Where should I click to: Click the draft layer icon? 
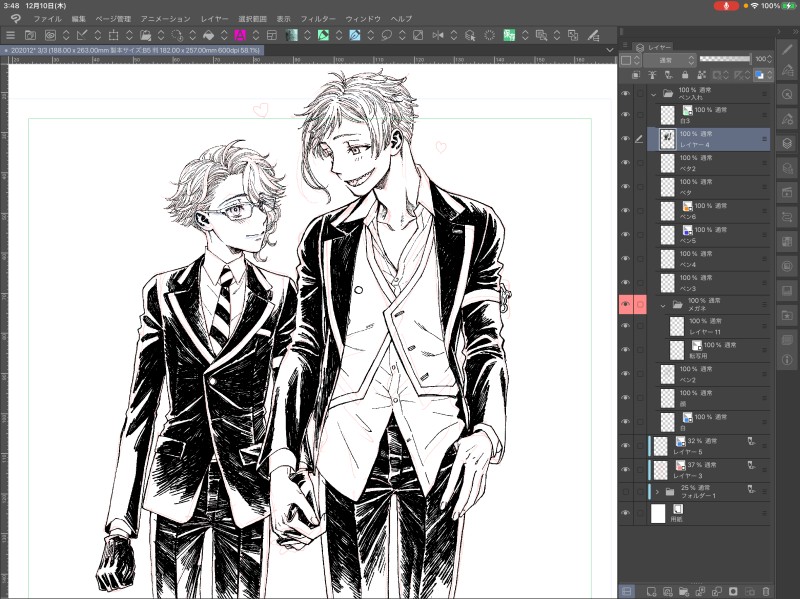pyautogui.click(x=668, y=75)
